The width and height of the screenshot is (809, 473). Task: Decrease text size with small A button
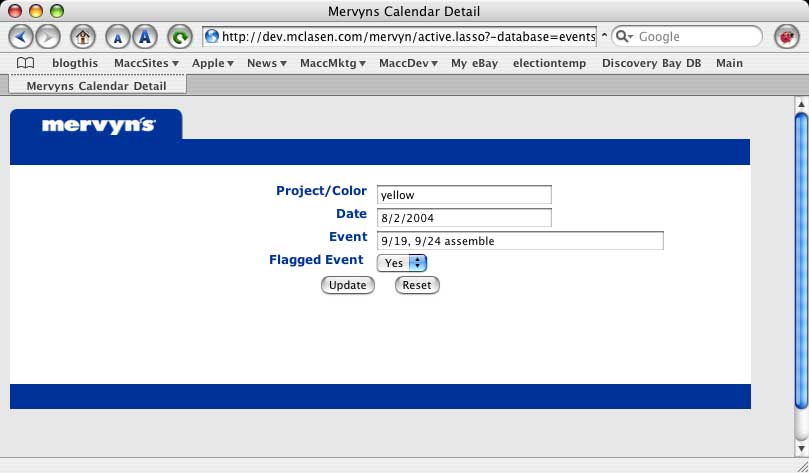(x=118, y=37)
